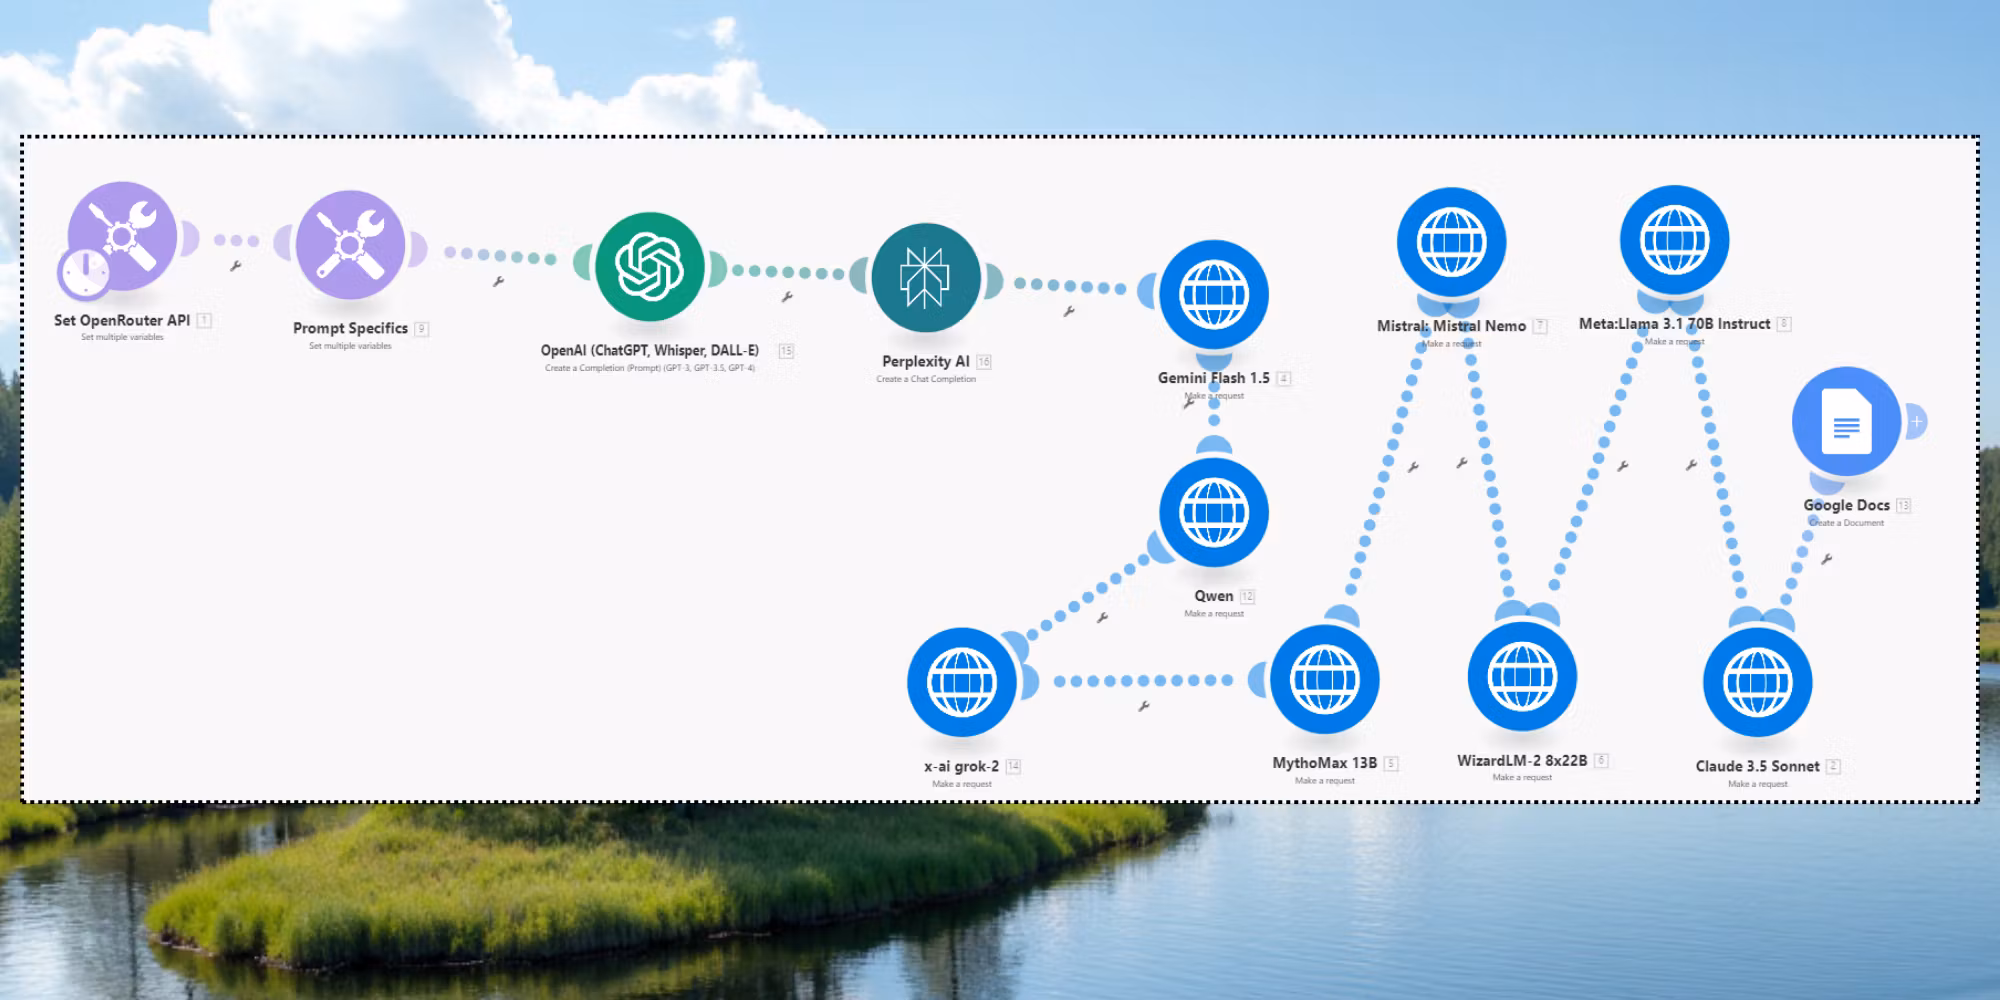Image resolution: width=2000 pixels, height=1000 pixels.
Task: Click the schedule clock on first module
Action: [x=85, y=271]
